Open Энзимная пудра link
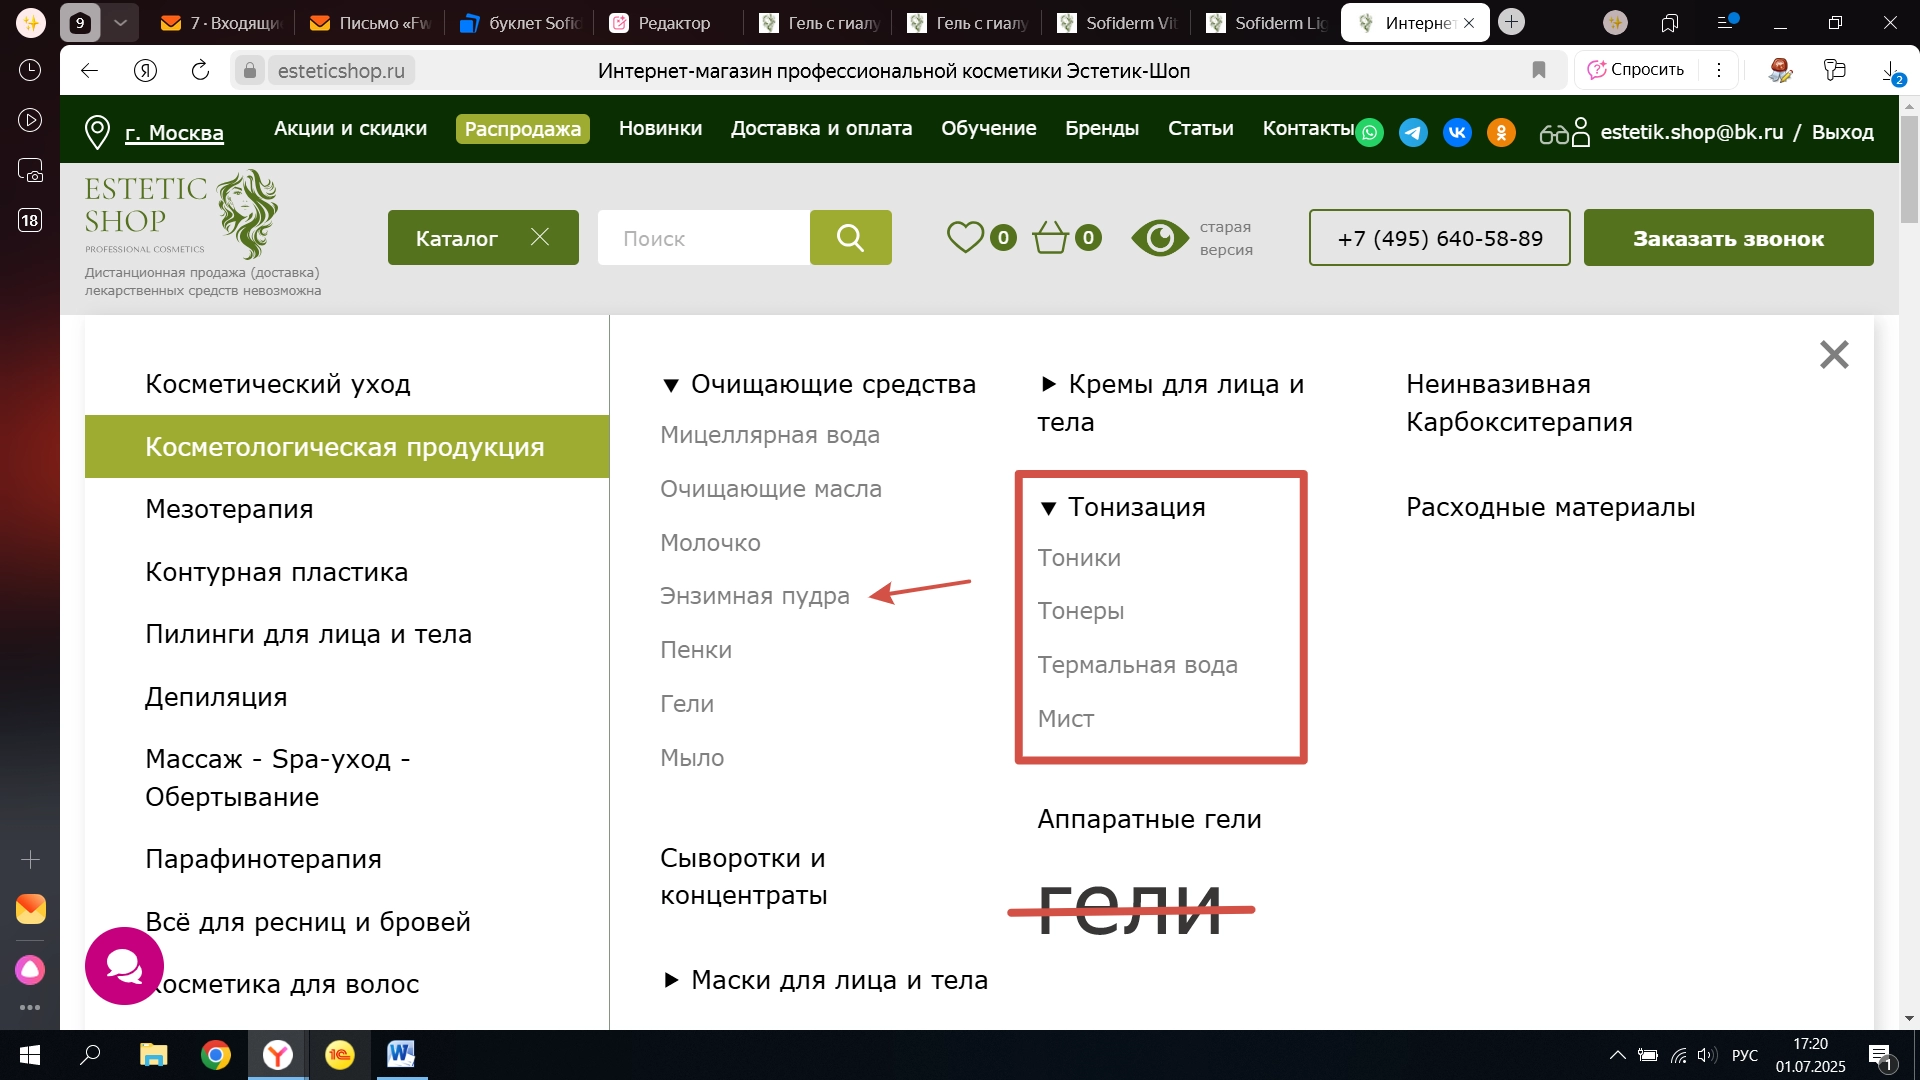Viewport: 1920px width, 1080px height. tap(754, 596)
